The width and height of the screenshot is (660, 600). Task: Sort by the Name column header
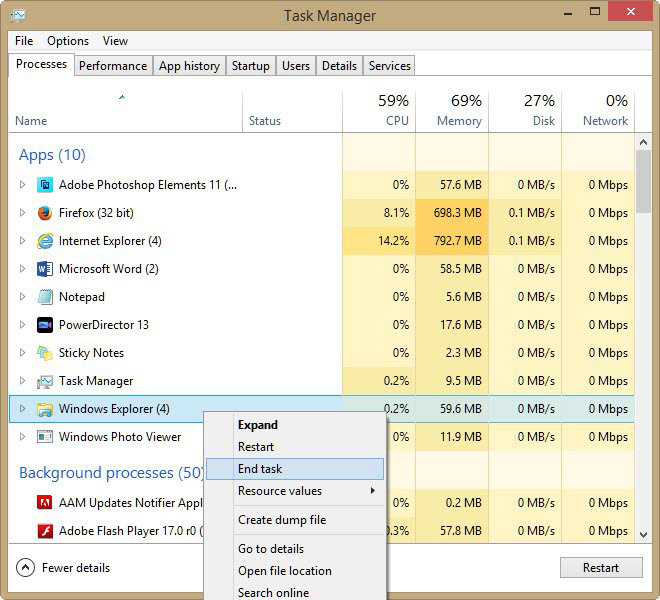tap(125, 111)
